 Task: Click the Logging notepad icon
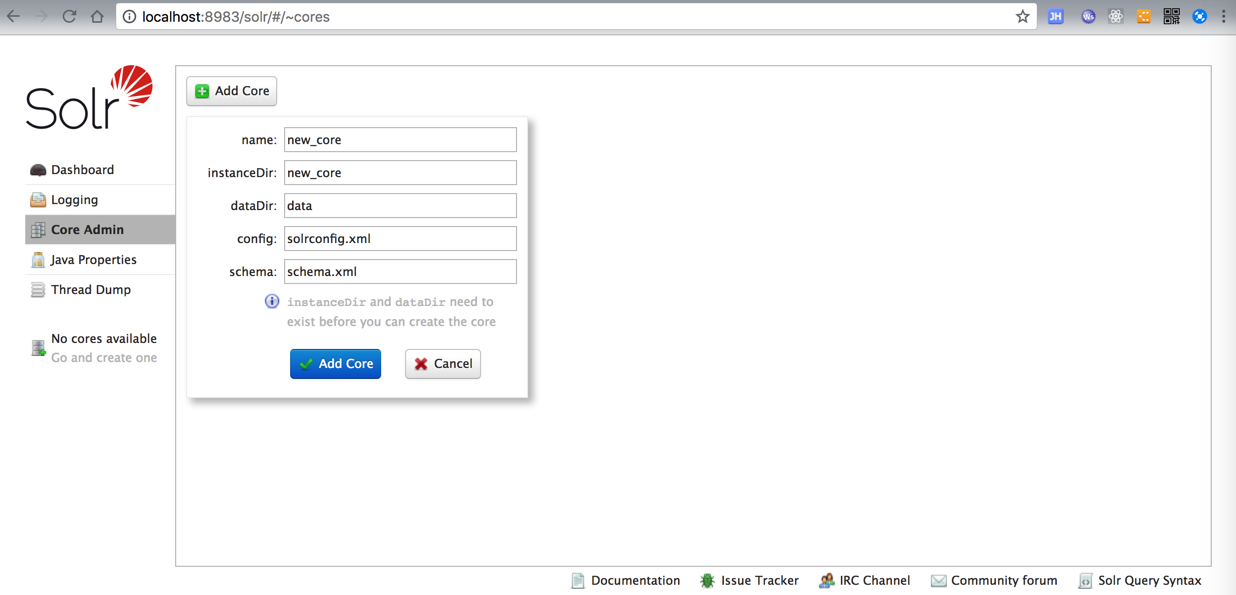click(x=38, y=200)
